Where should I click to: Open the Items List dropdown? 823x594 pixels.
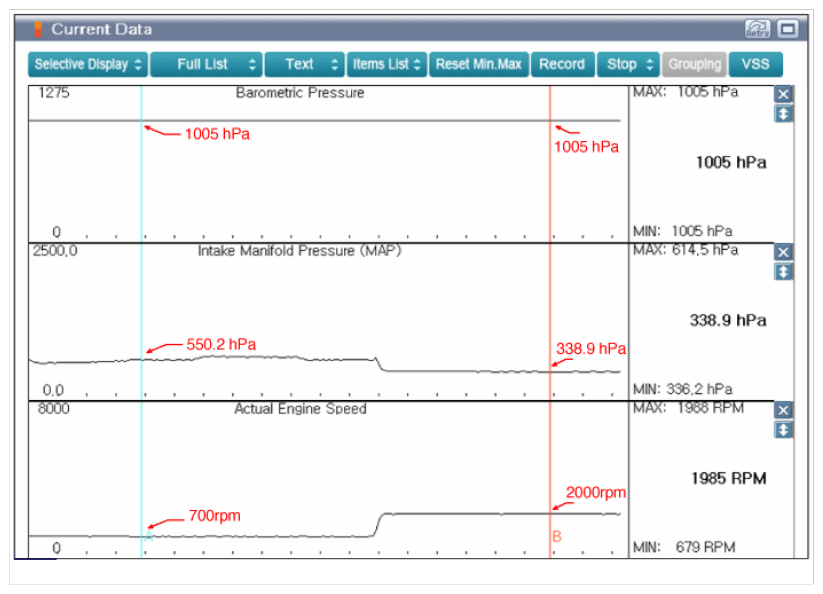[x=387, y=64]
